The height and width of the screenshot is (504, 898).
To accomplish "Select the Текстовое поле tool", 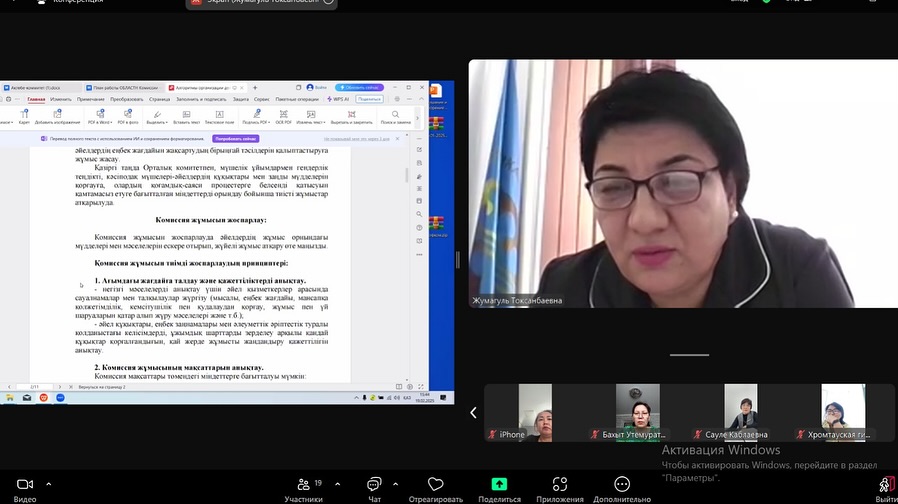I will click(219, 117).
